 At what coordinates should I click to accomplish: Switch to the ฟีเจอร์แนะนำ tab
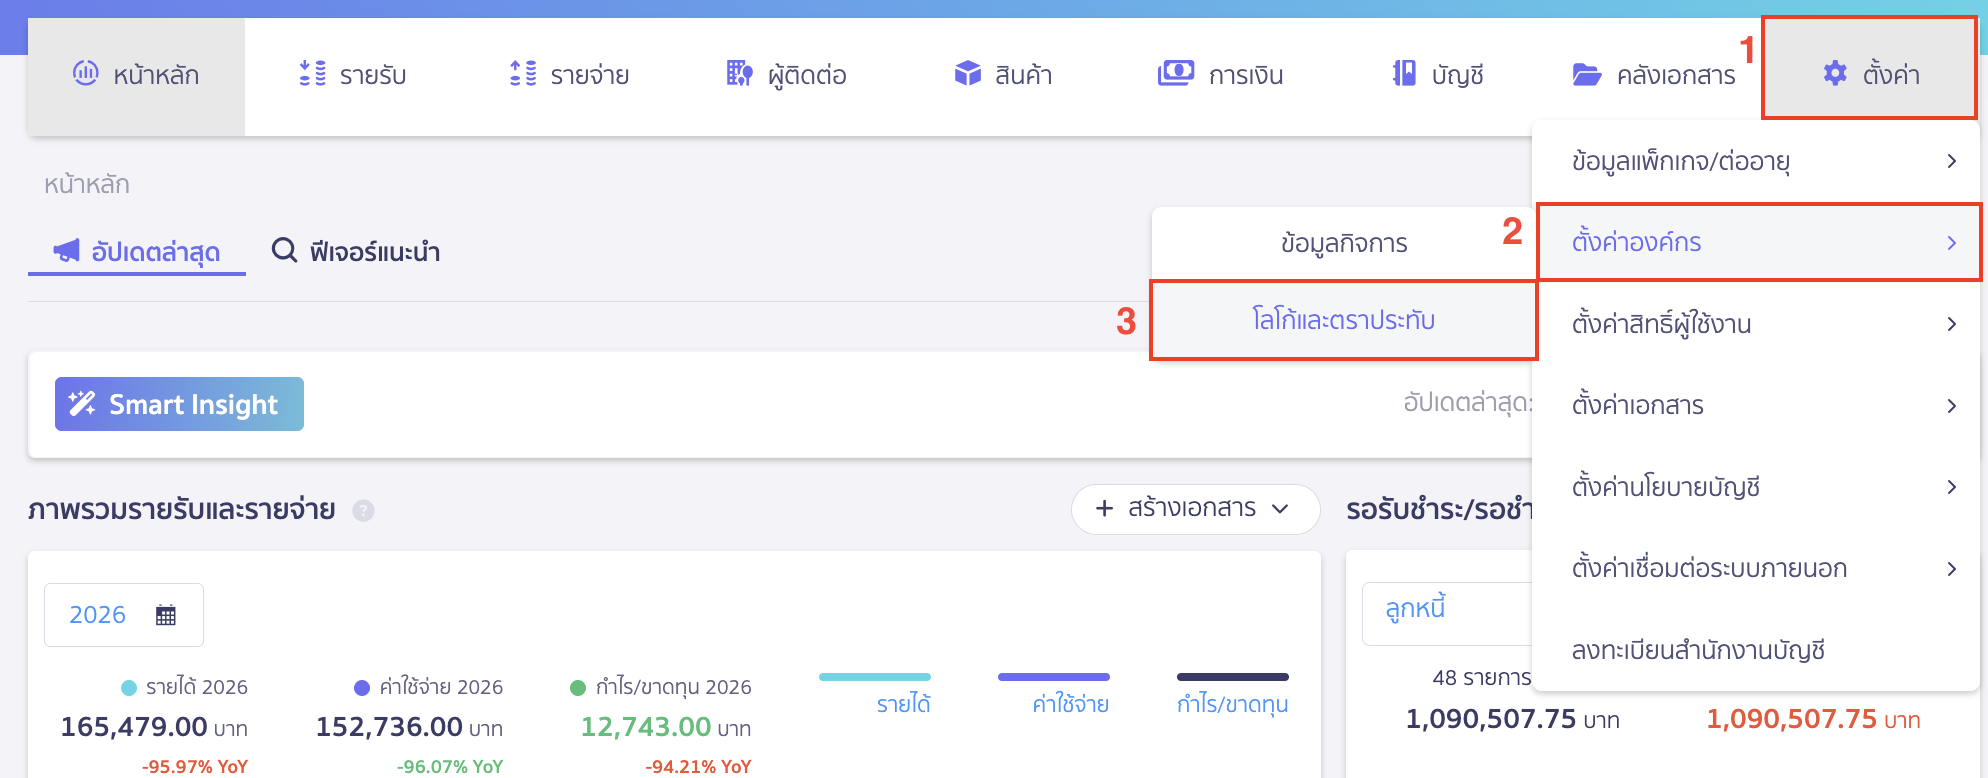click(x=356, y=251)
